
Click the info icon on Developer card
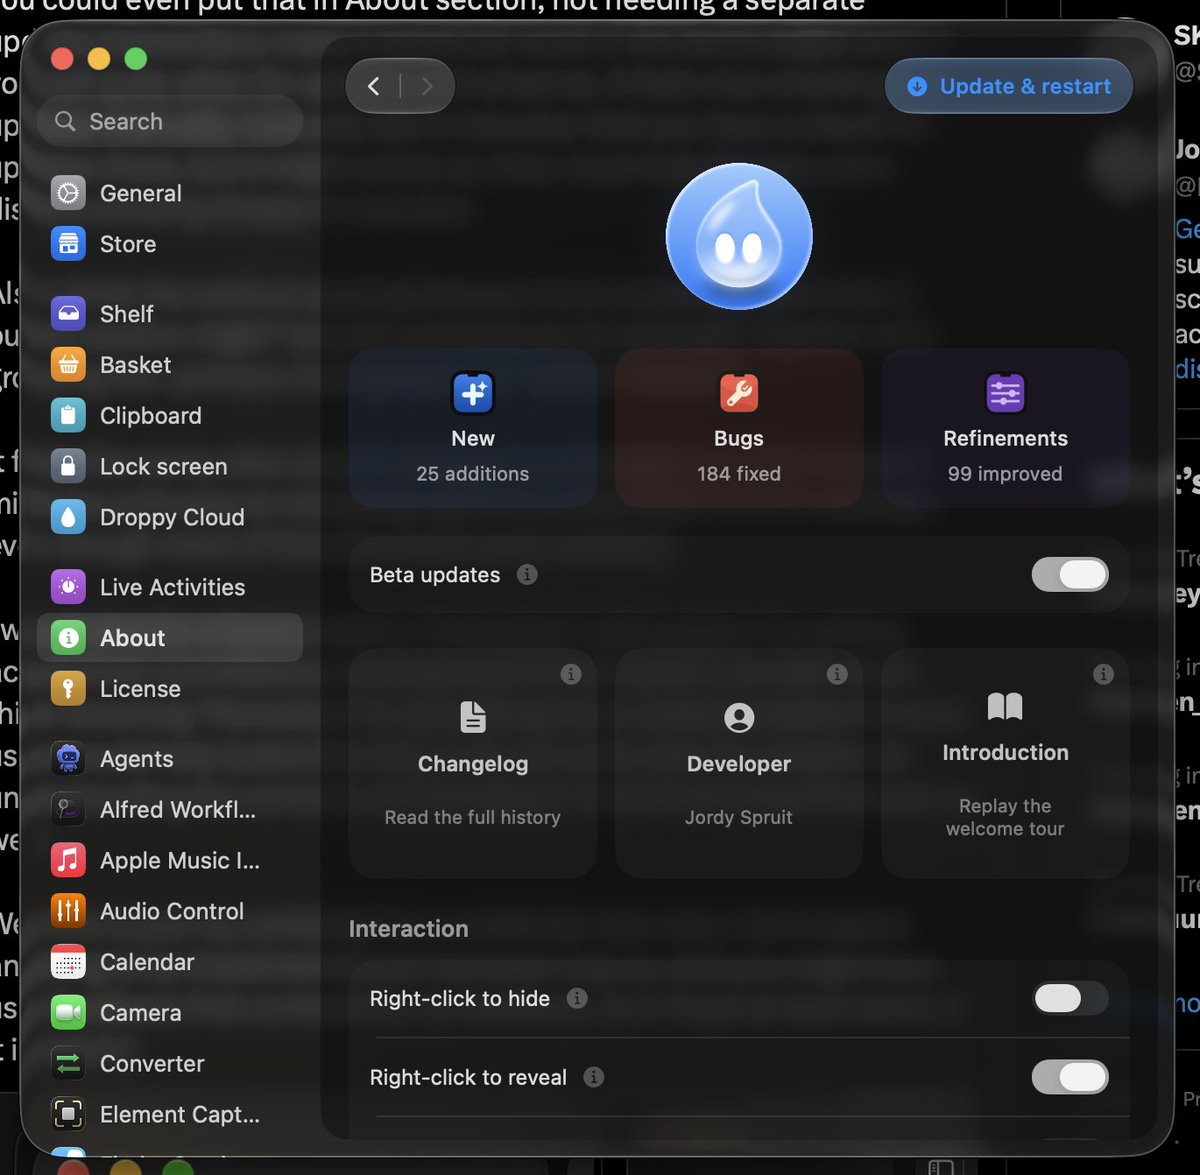837,674
